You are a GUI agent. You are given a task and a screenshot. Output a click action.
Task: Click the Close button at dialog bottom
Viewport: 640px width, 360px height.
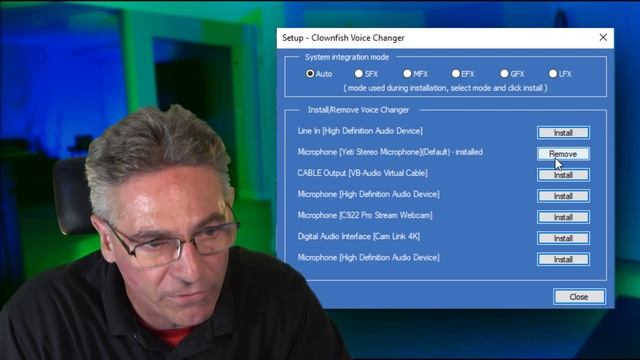(x=579, y=297)
